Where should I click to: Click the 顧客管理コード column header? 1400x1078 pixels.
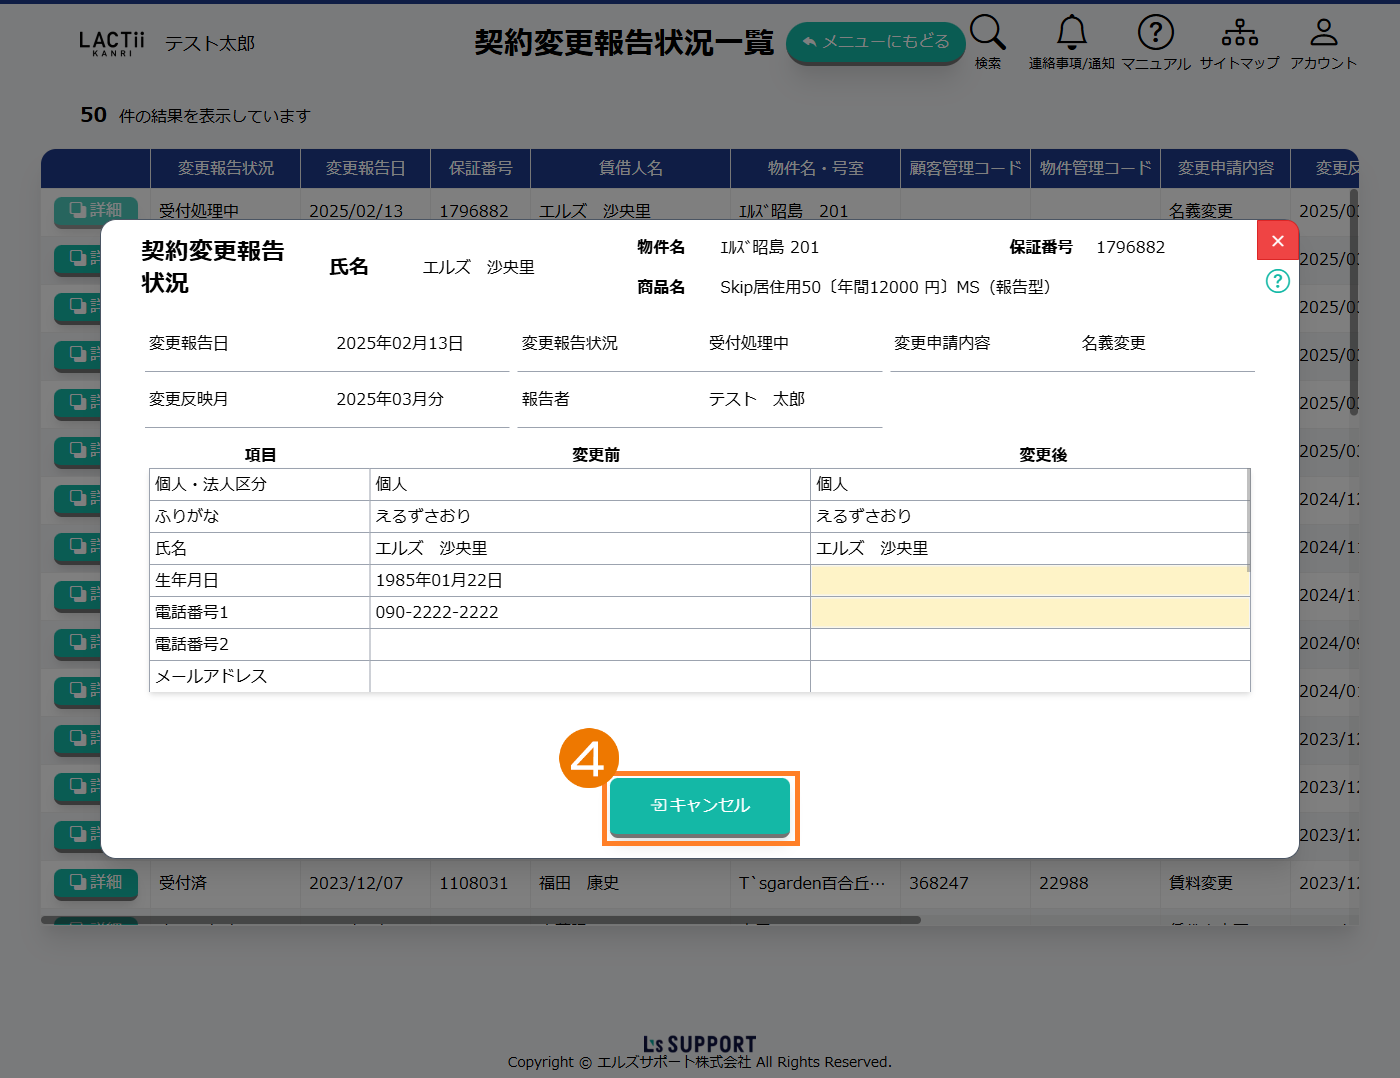click(x=965, y=168)
